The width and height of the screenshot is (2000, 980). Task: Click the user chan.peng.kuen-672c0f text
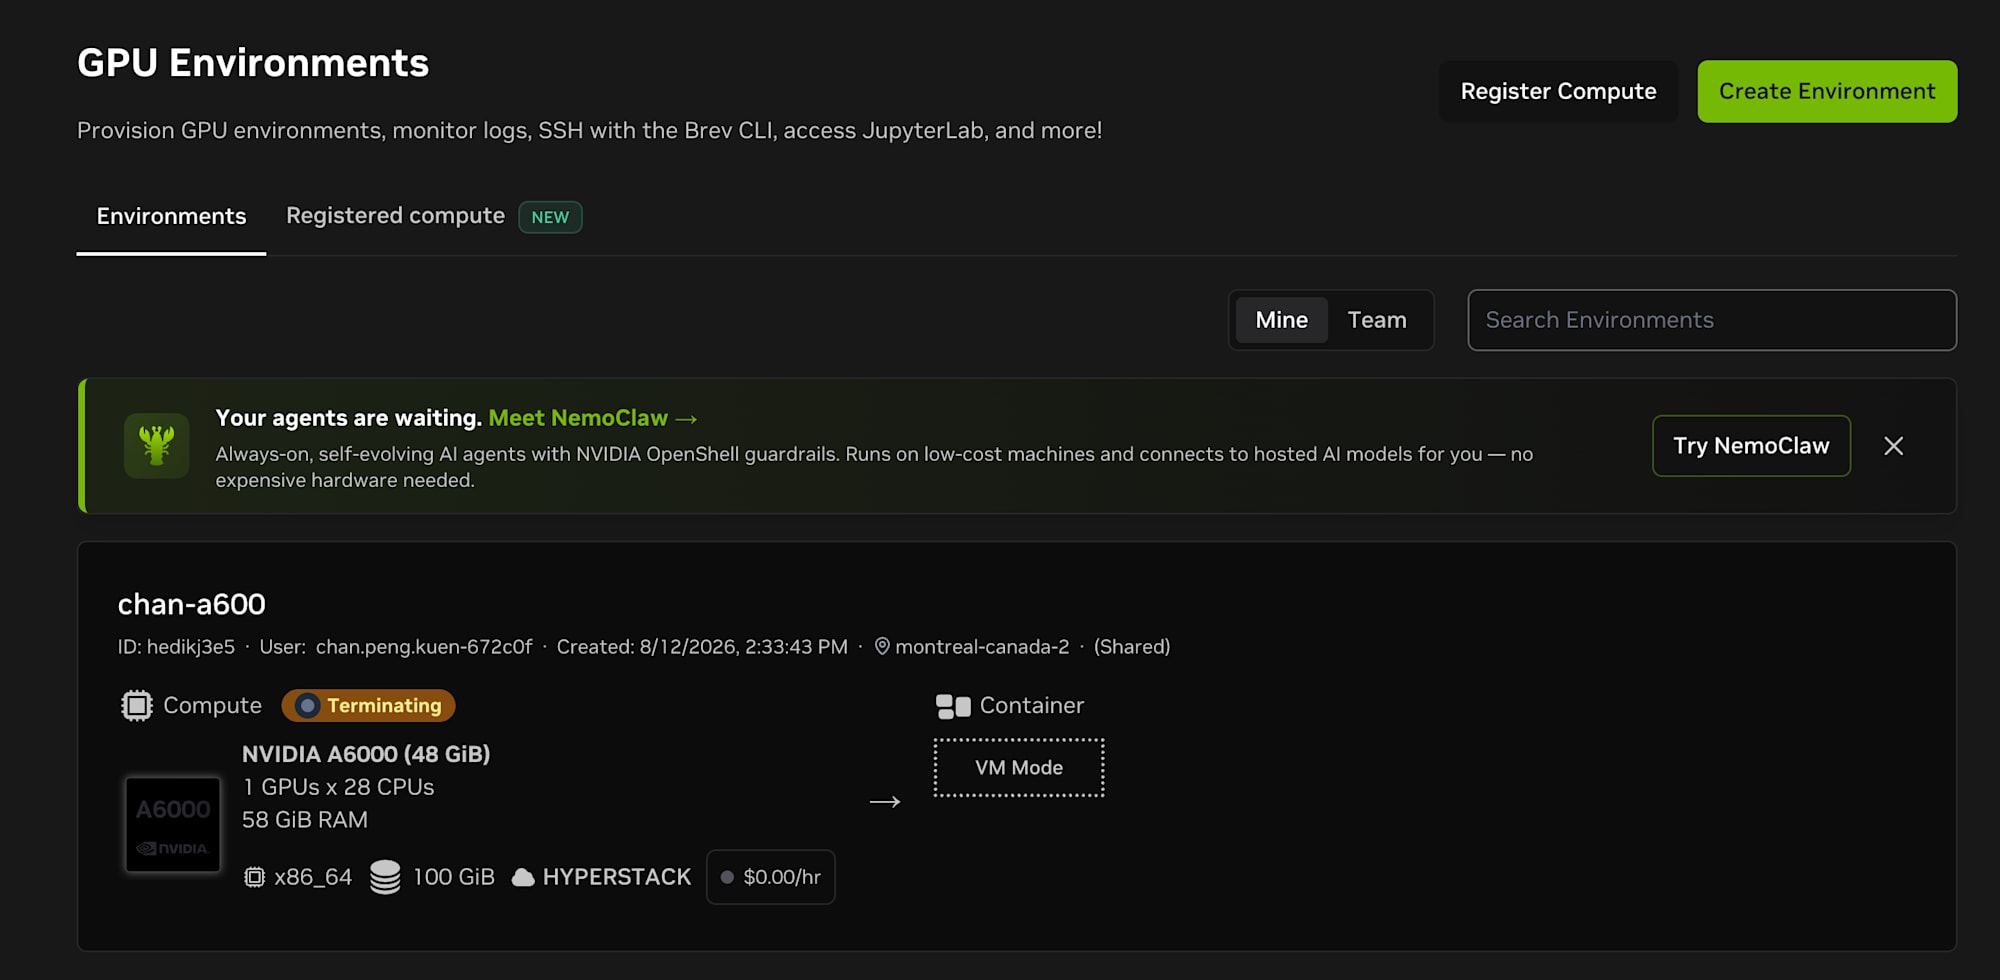424,647
